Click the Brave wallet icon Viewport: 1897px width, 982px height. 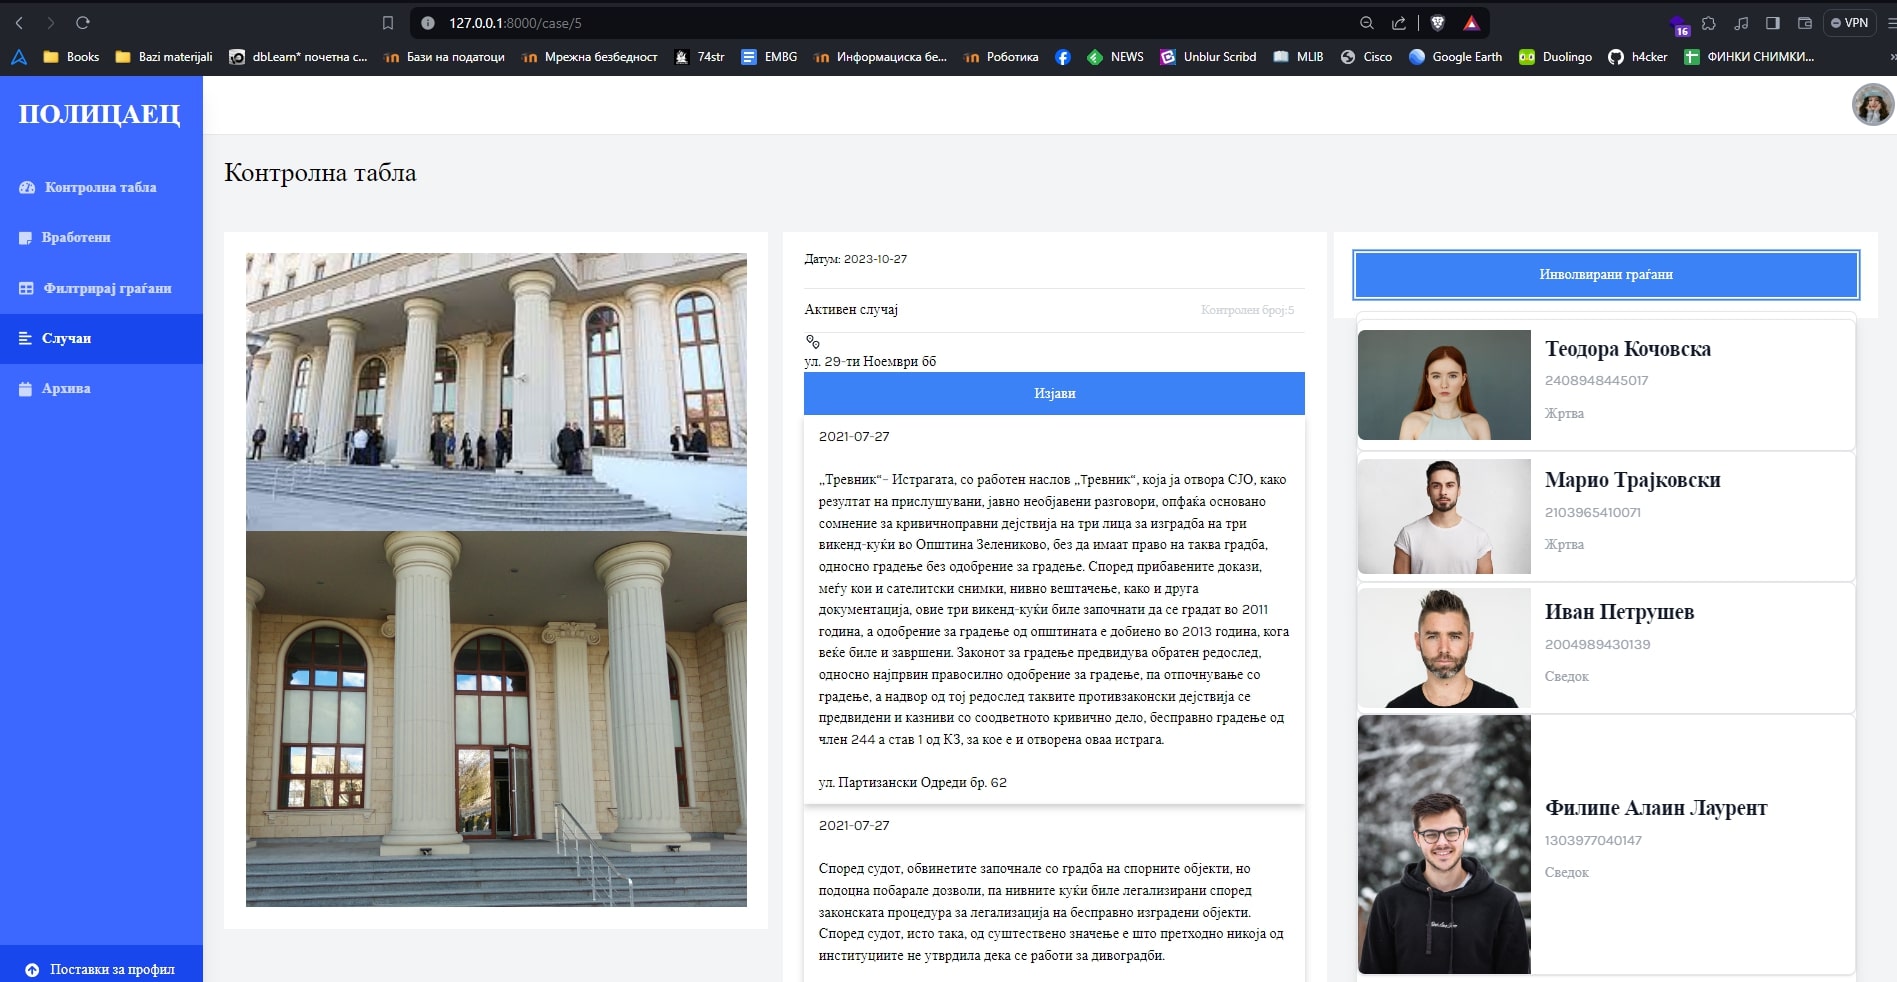click(1805, 23)
